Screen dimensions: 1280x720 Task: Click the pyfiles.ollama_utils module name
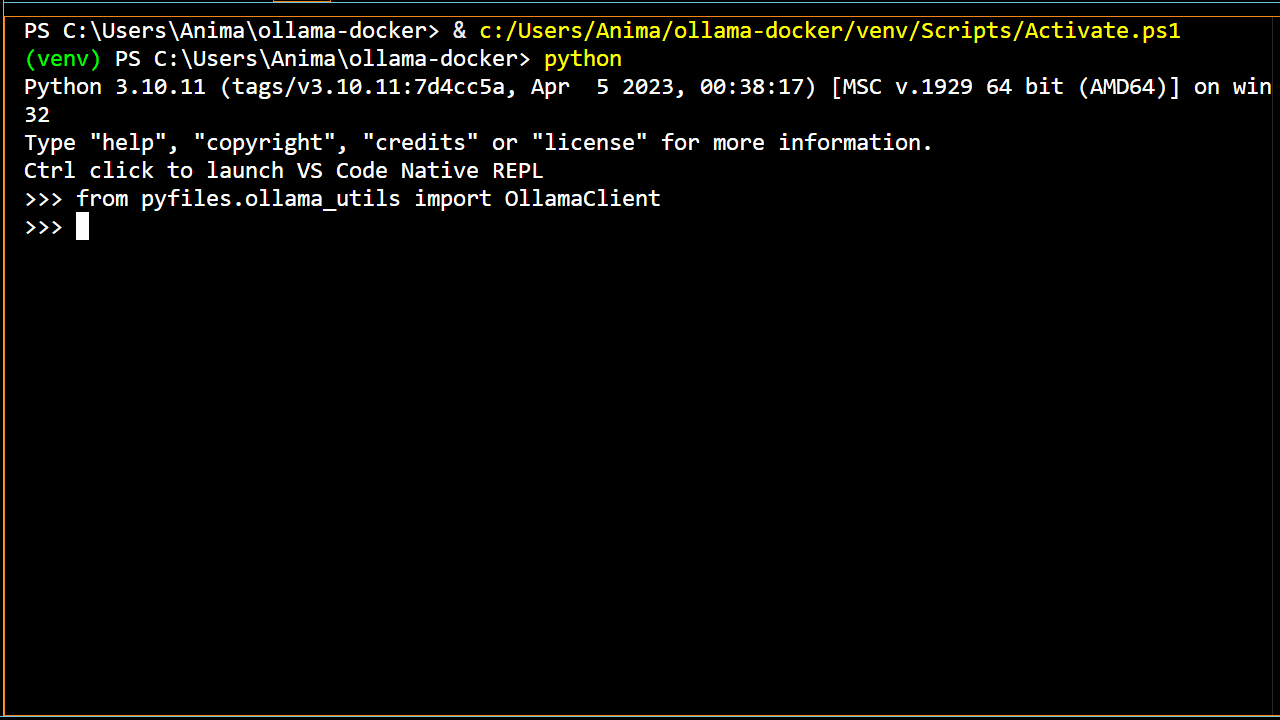click(x=270, y=199)
